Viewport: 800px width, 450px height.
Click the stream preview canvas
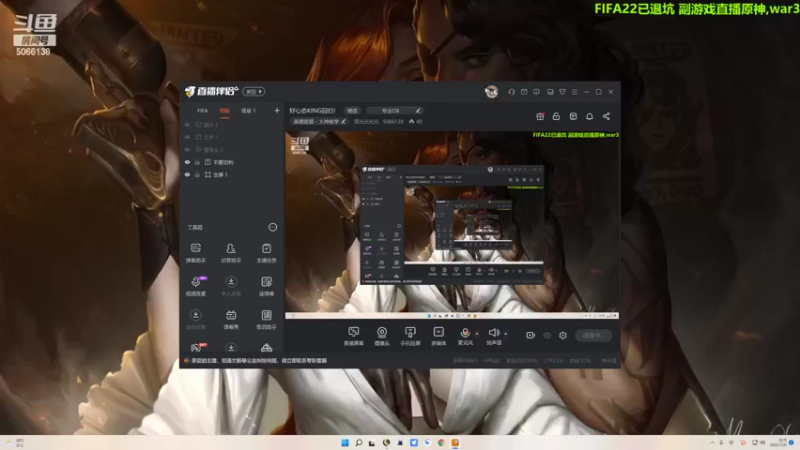tap(452, 226)
